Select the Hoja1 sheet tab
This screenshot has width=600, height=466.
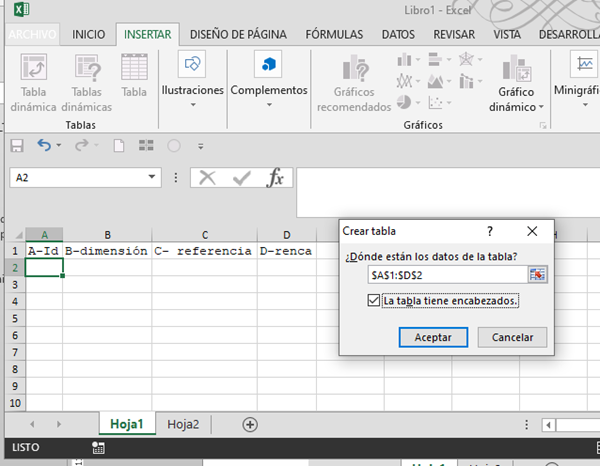coord(127,424)
